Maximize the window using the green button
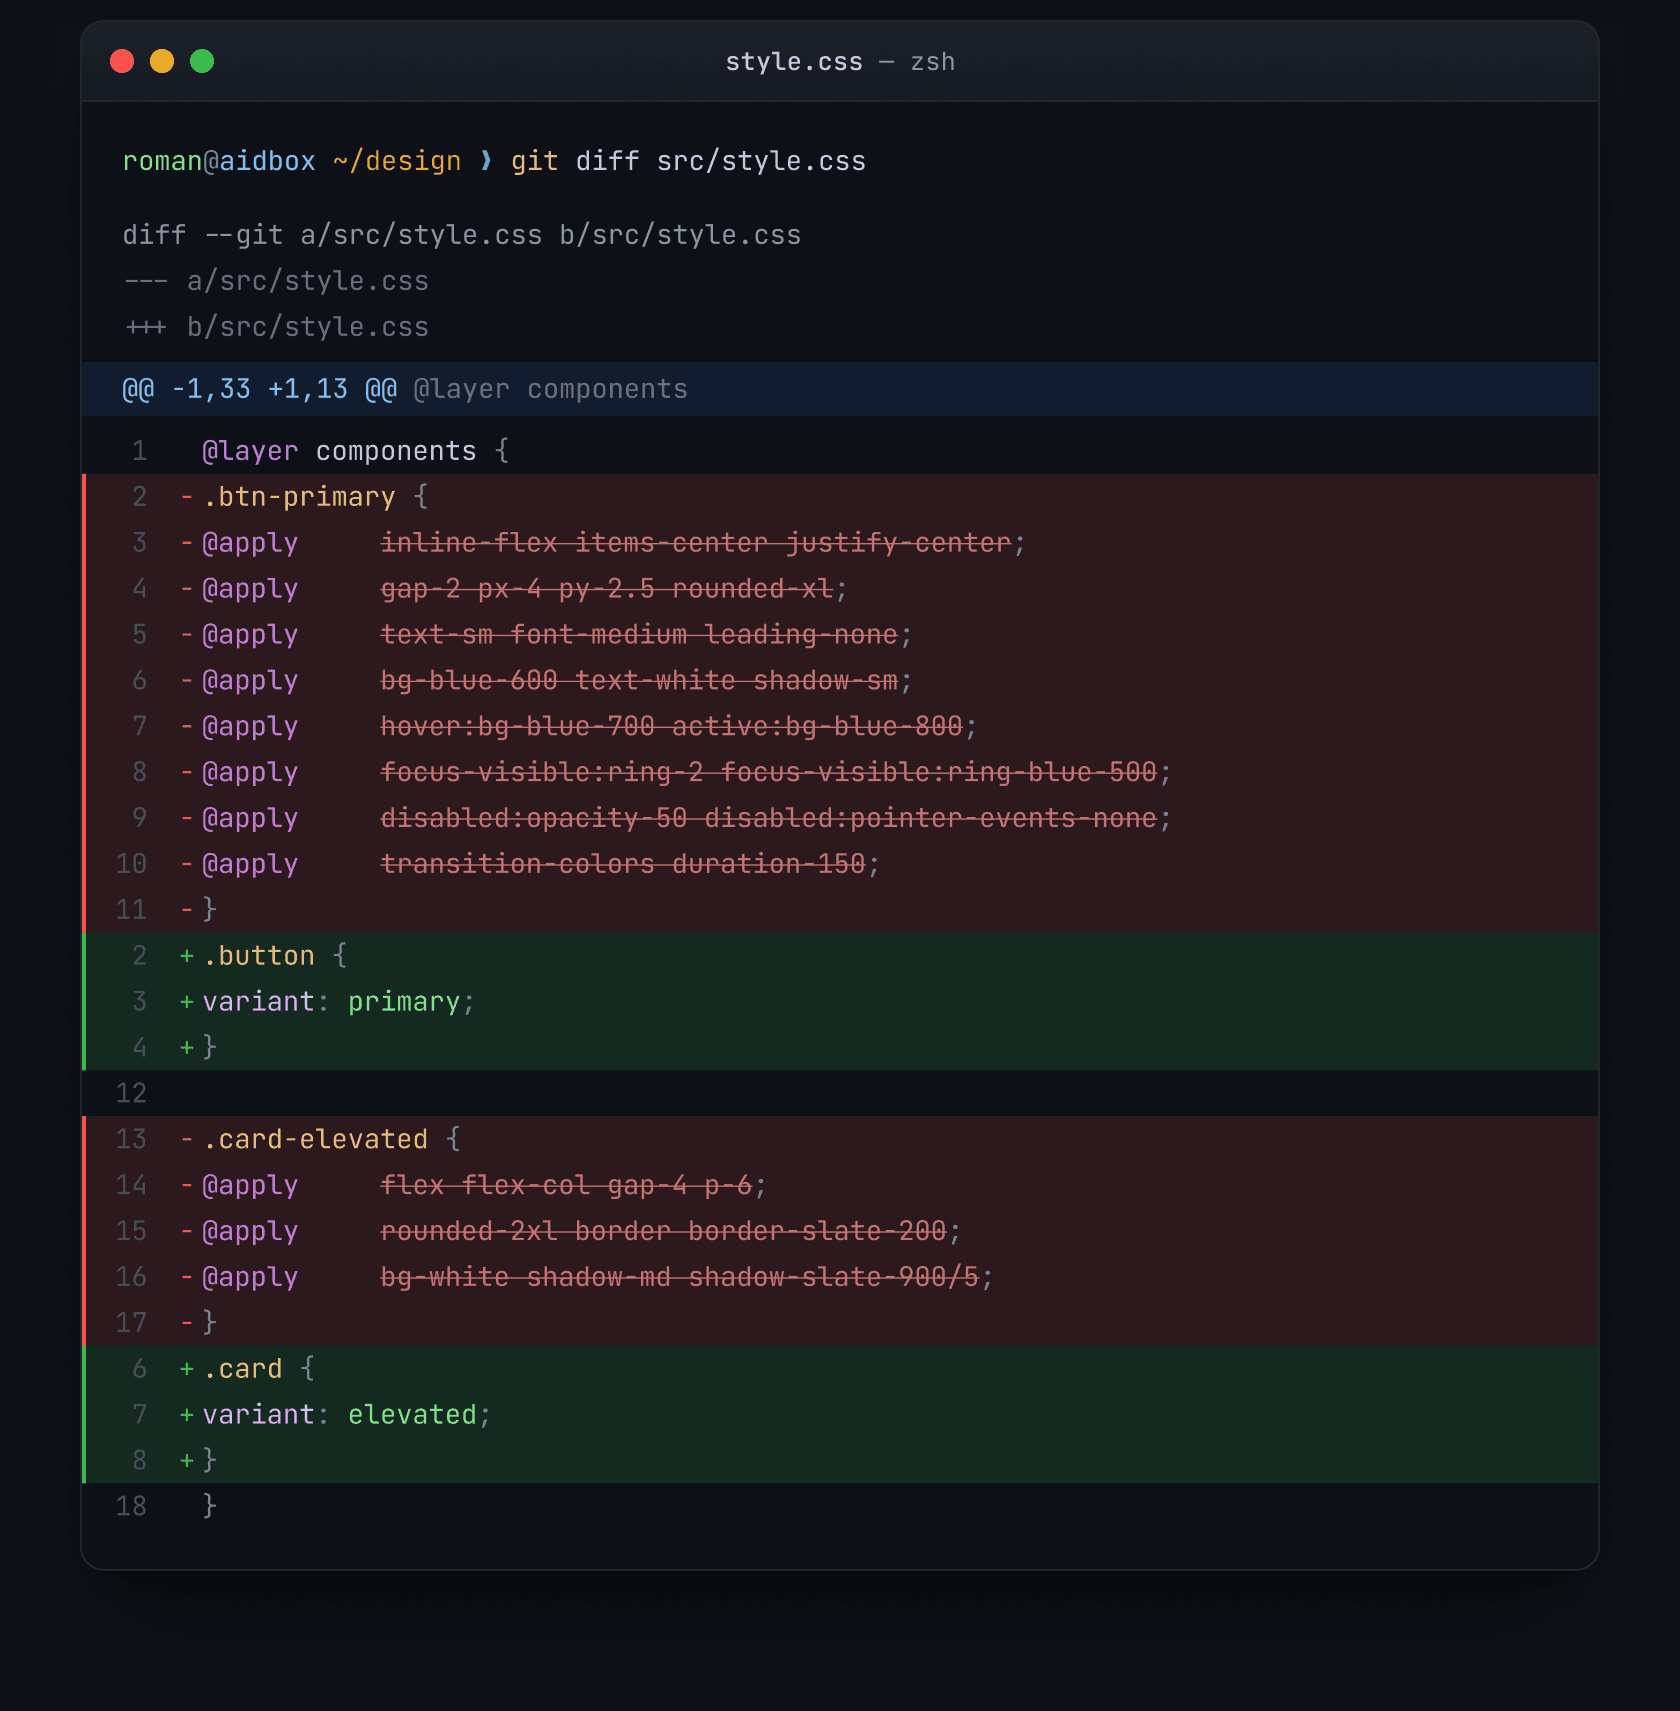Viewport: 1680px width, 1711px height. coord(202,61)
